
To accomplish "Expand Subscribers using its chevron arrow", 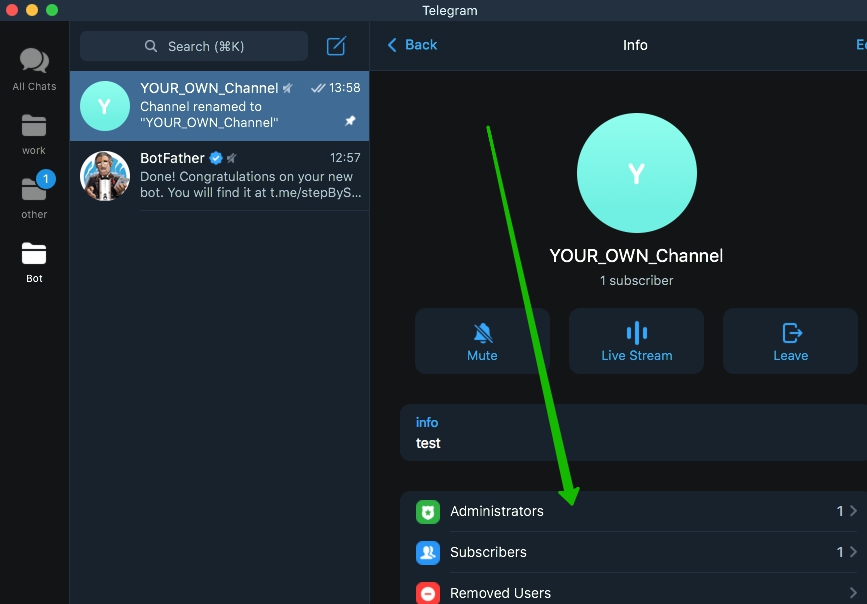I will pyautogui.click(x=853, y=552).
